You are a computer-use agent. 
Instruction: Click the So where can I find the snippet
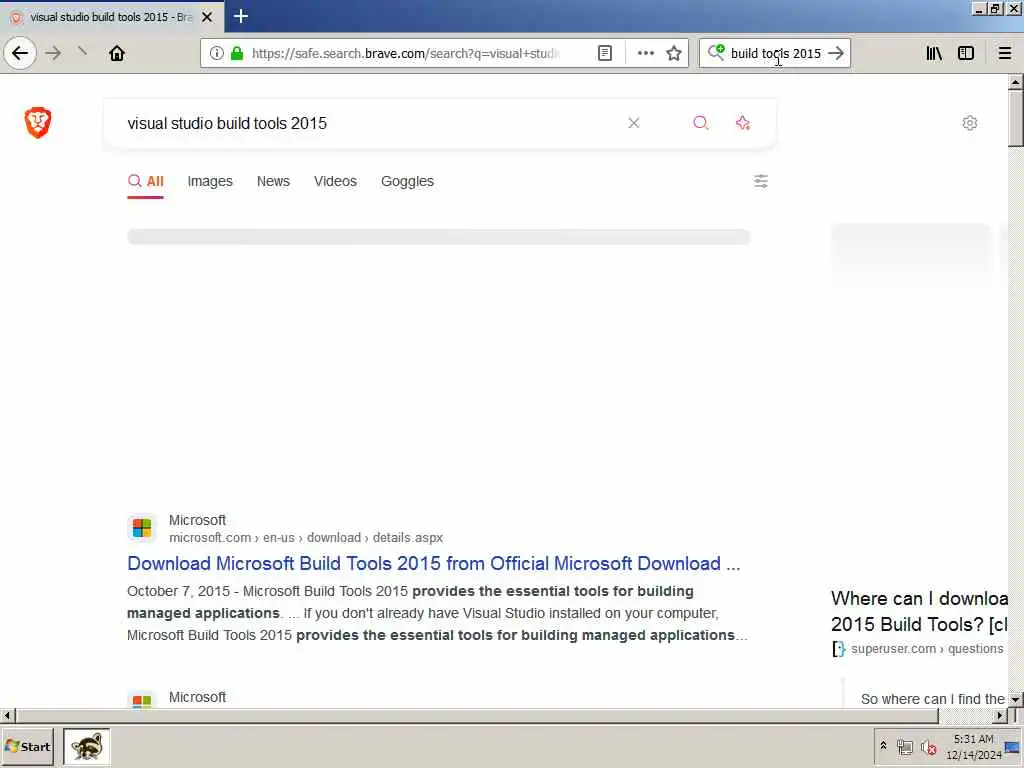933,699
